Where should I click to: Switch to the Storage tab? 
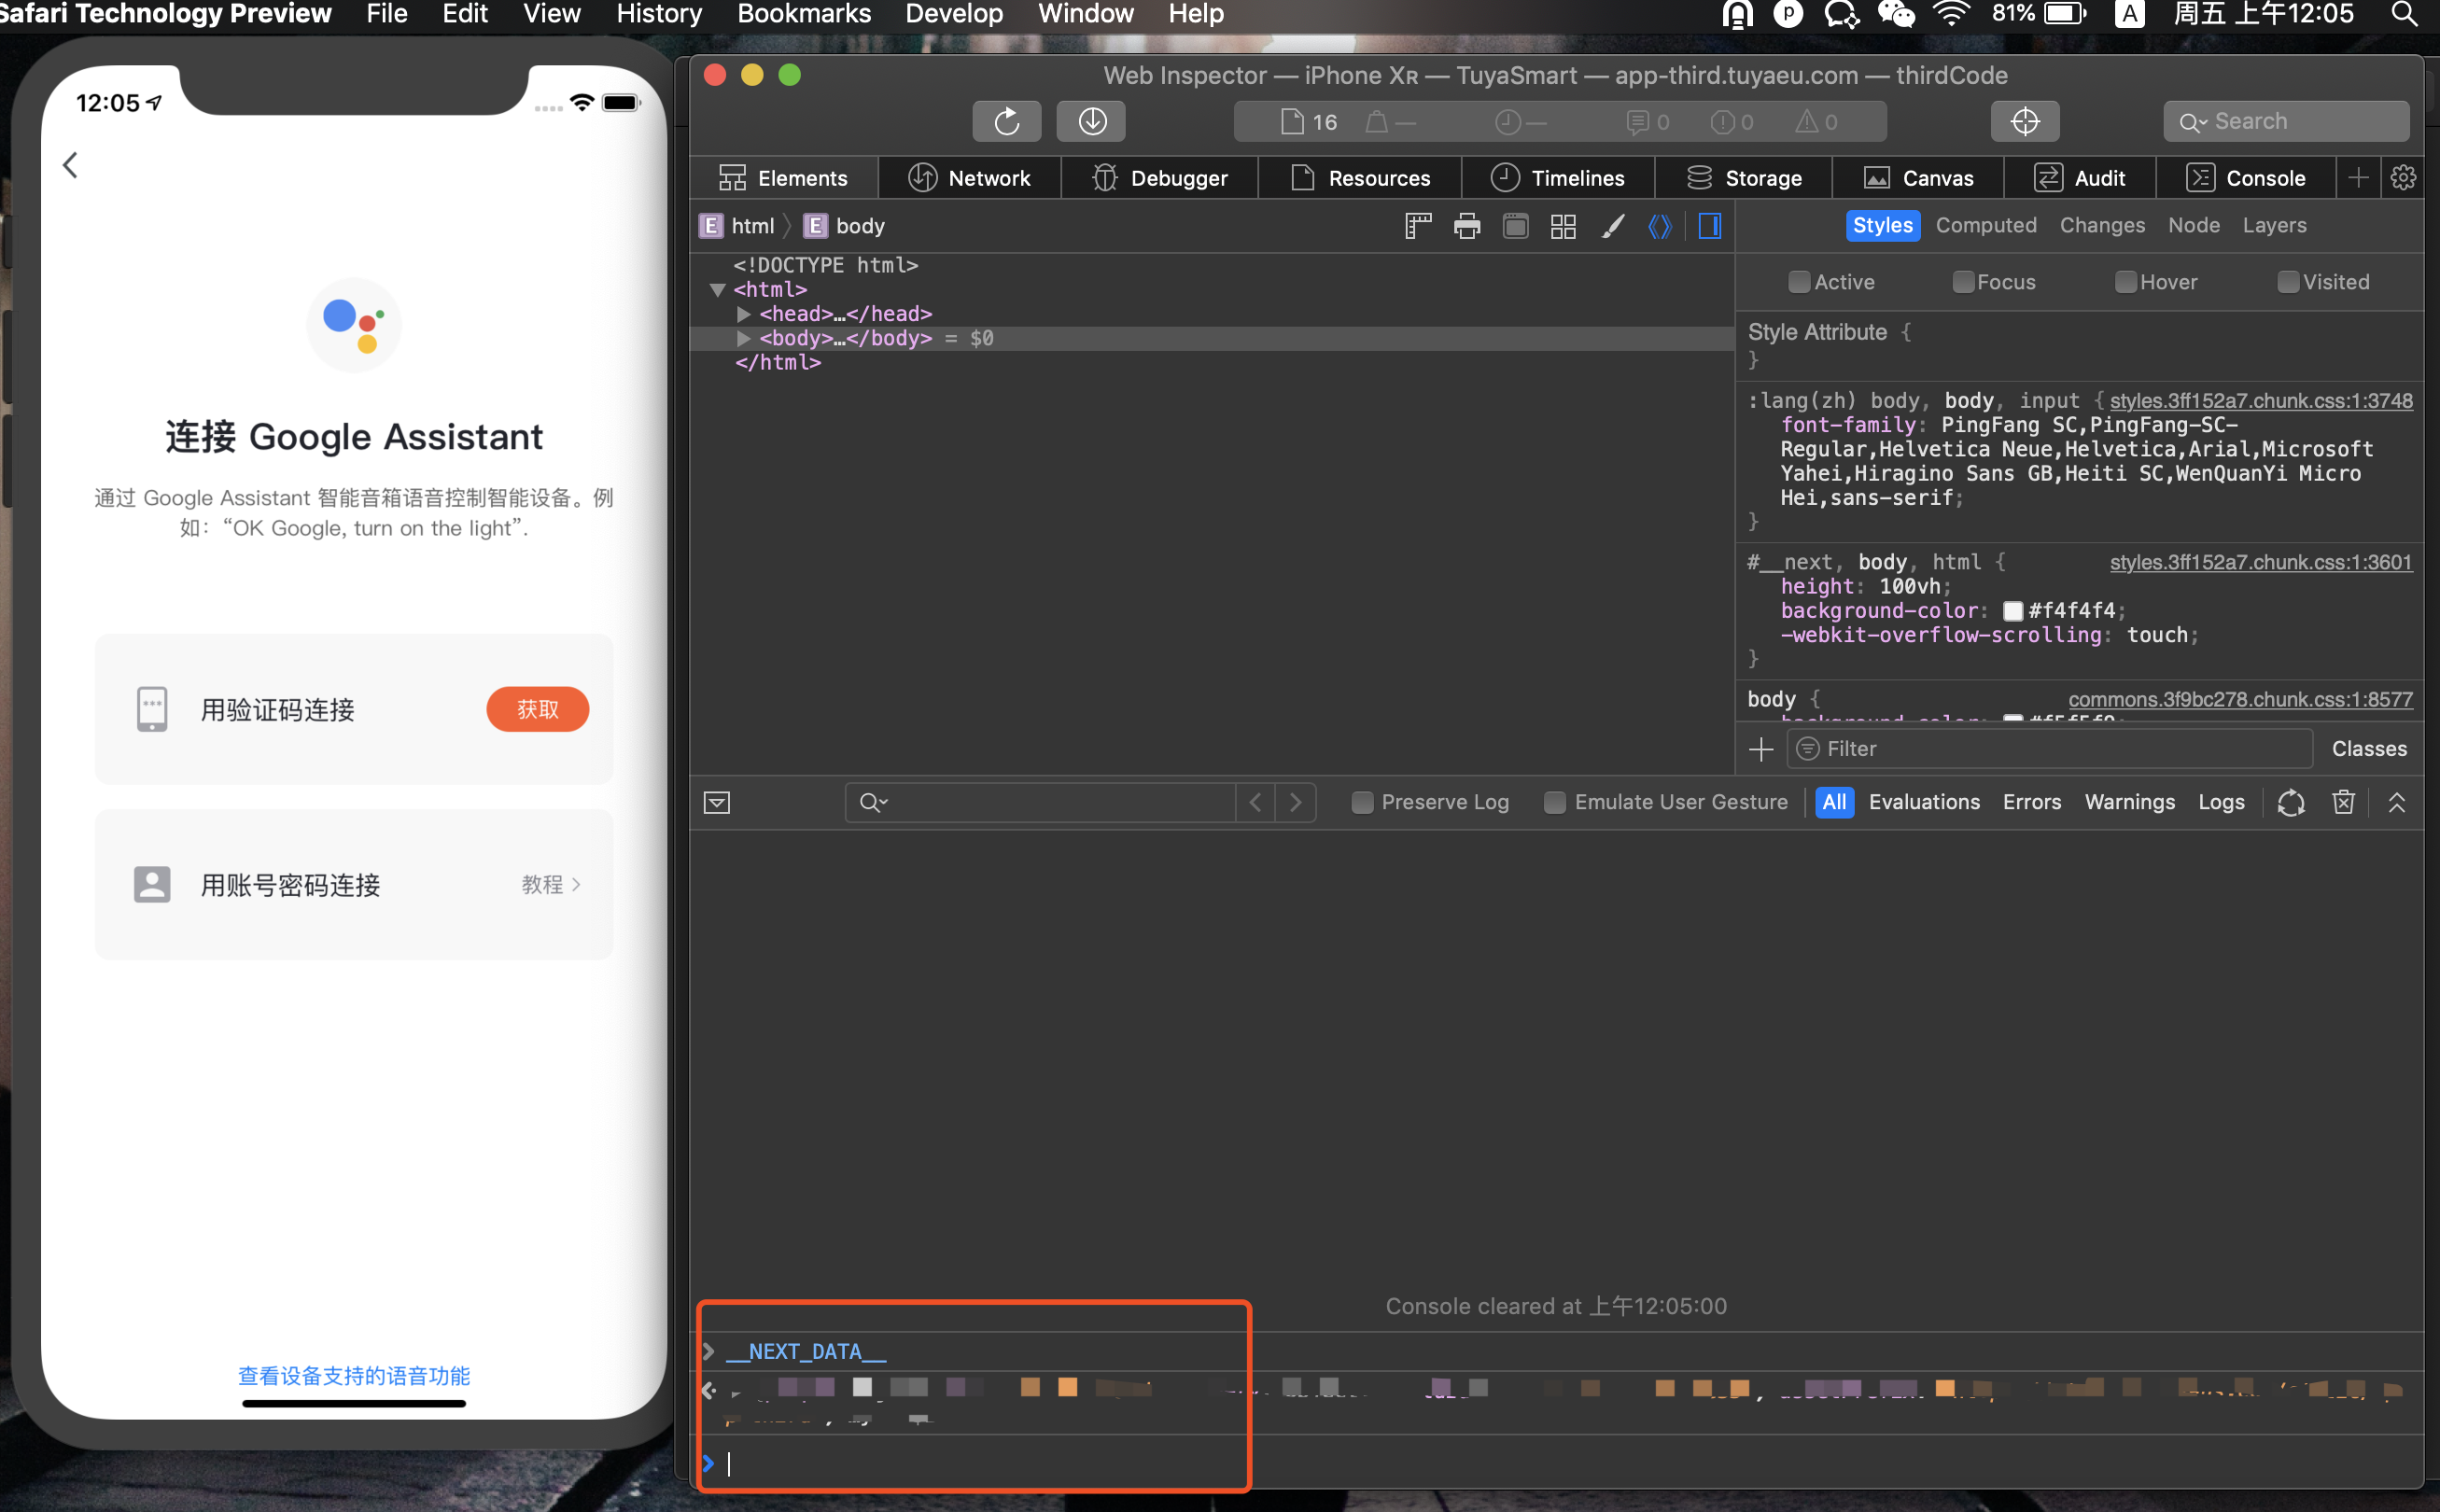click(x=1744, y=178)
